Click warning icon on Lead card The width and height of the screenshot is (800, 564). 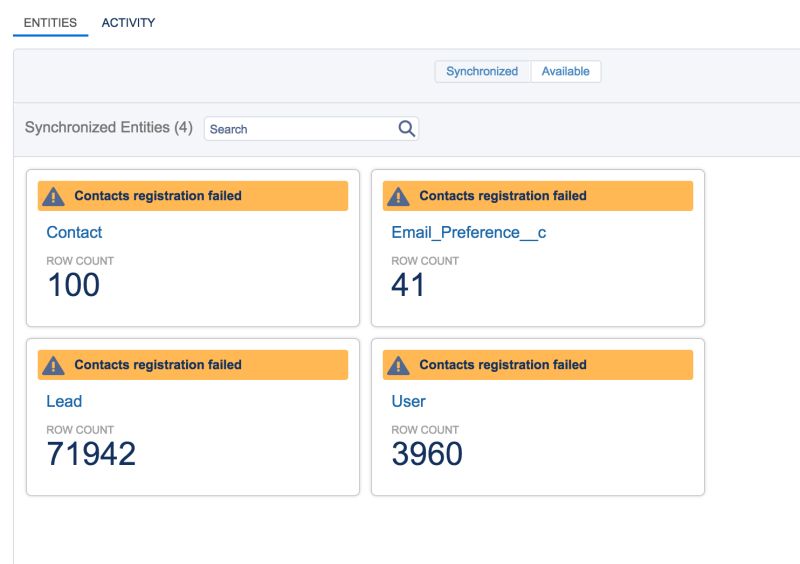coord(53,365)
